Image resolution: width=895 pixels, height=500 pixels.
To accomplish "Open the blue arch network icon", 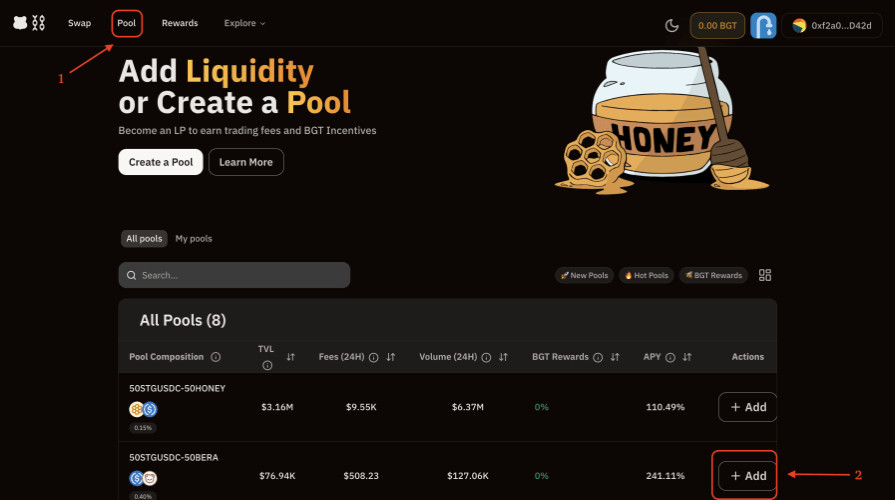I will point(764,25).
